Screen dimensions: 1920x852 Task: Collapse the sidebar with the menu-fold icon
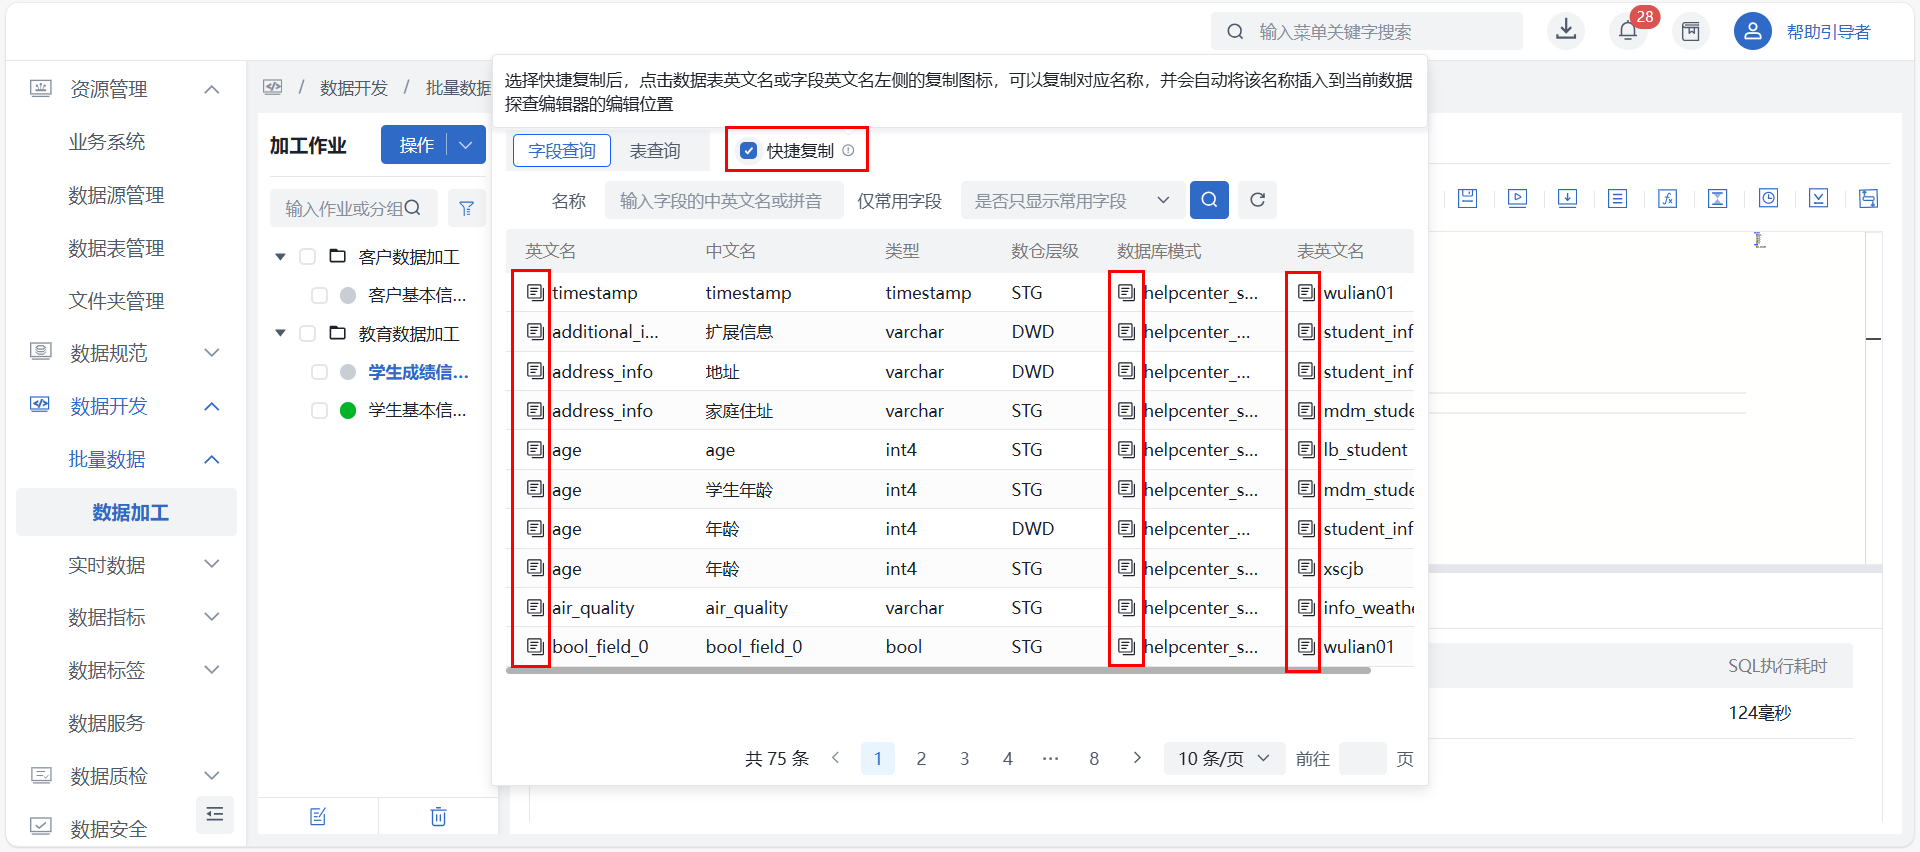point(214,814)
